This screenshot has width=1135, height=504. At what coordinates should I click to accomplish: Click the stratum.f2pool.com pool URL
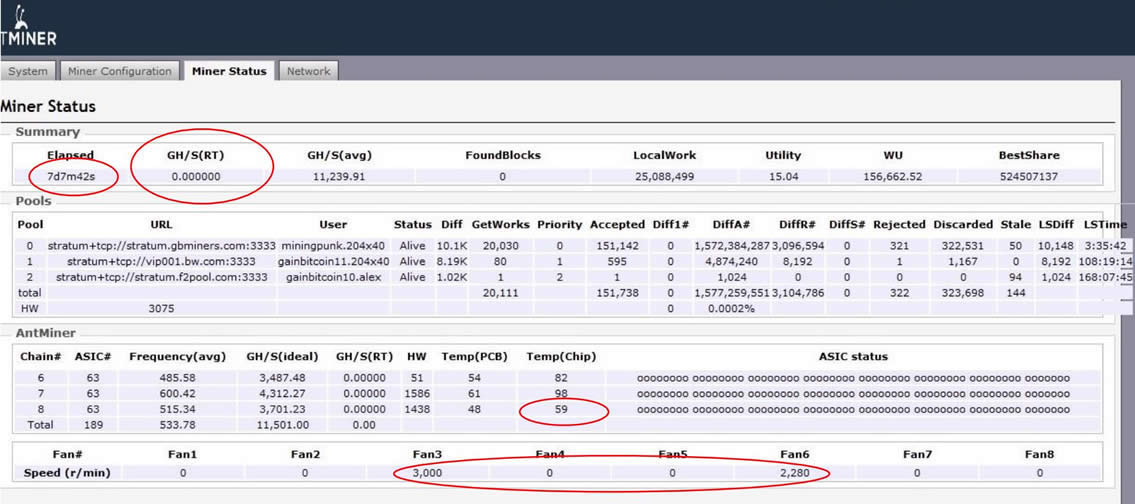click(161, 277)
